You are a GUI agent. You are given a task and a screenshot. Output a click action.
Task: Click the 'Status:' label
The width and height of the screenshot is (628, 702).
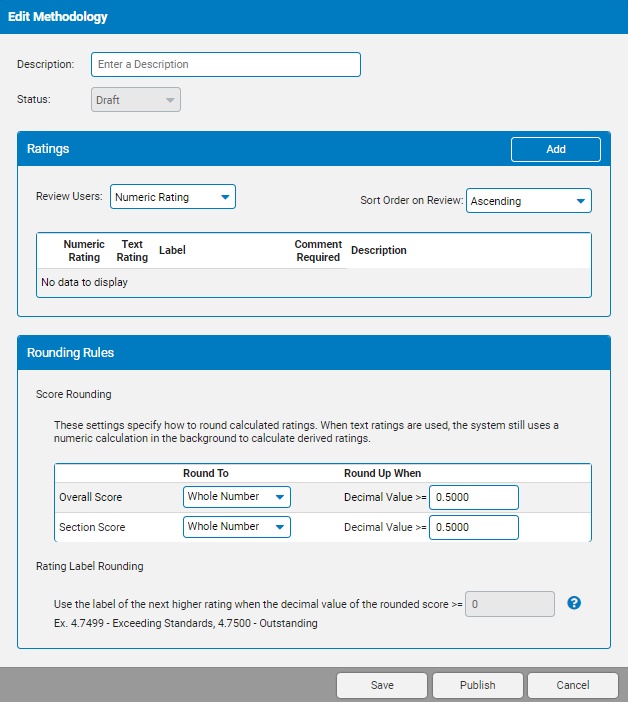[34, 99]
